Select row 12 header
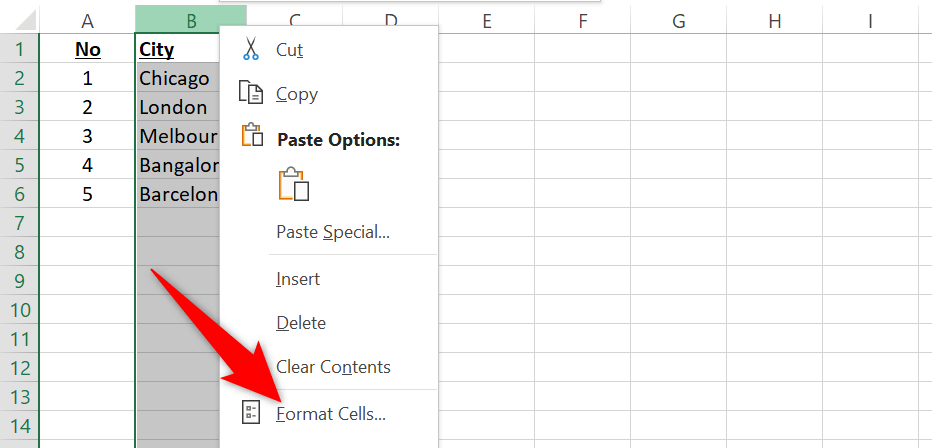This screenshot has height=448, width=932. (19, 367)
